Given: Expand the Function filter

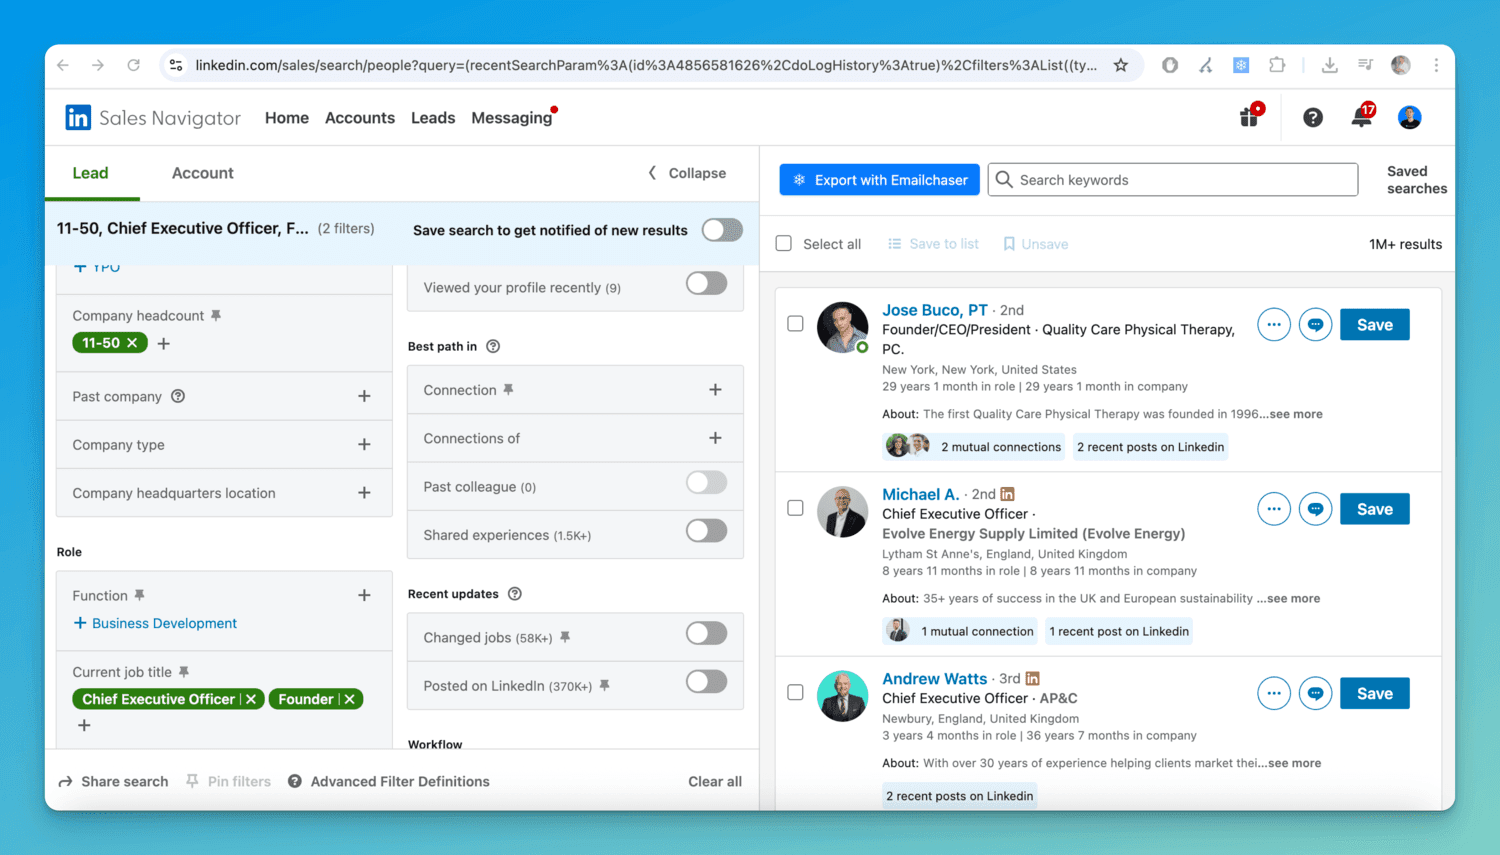Looking at the screenshot, I should coord(364,596).
